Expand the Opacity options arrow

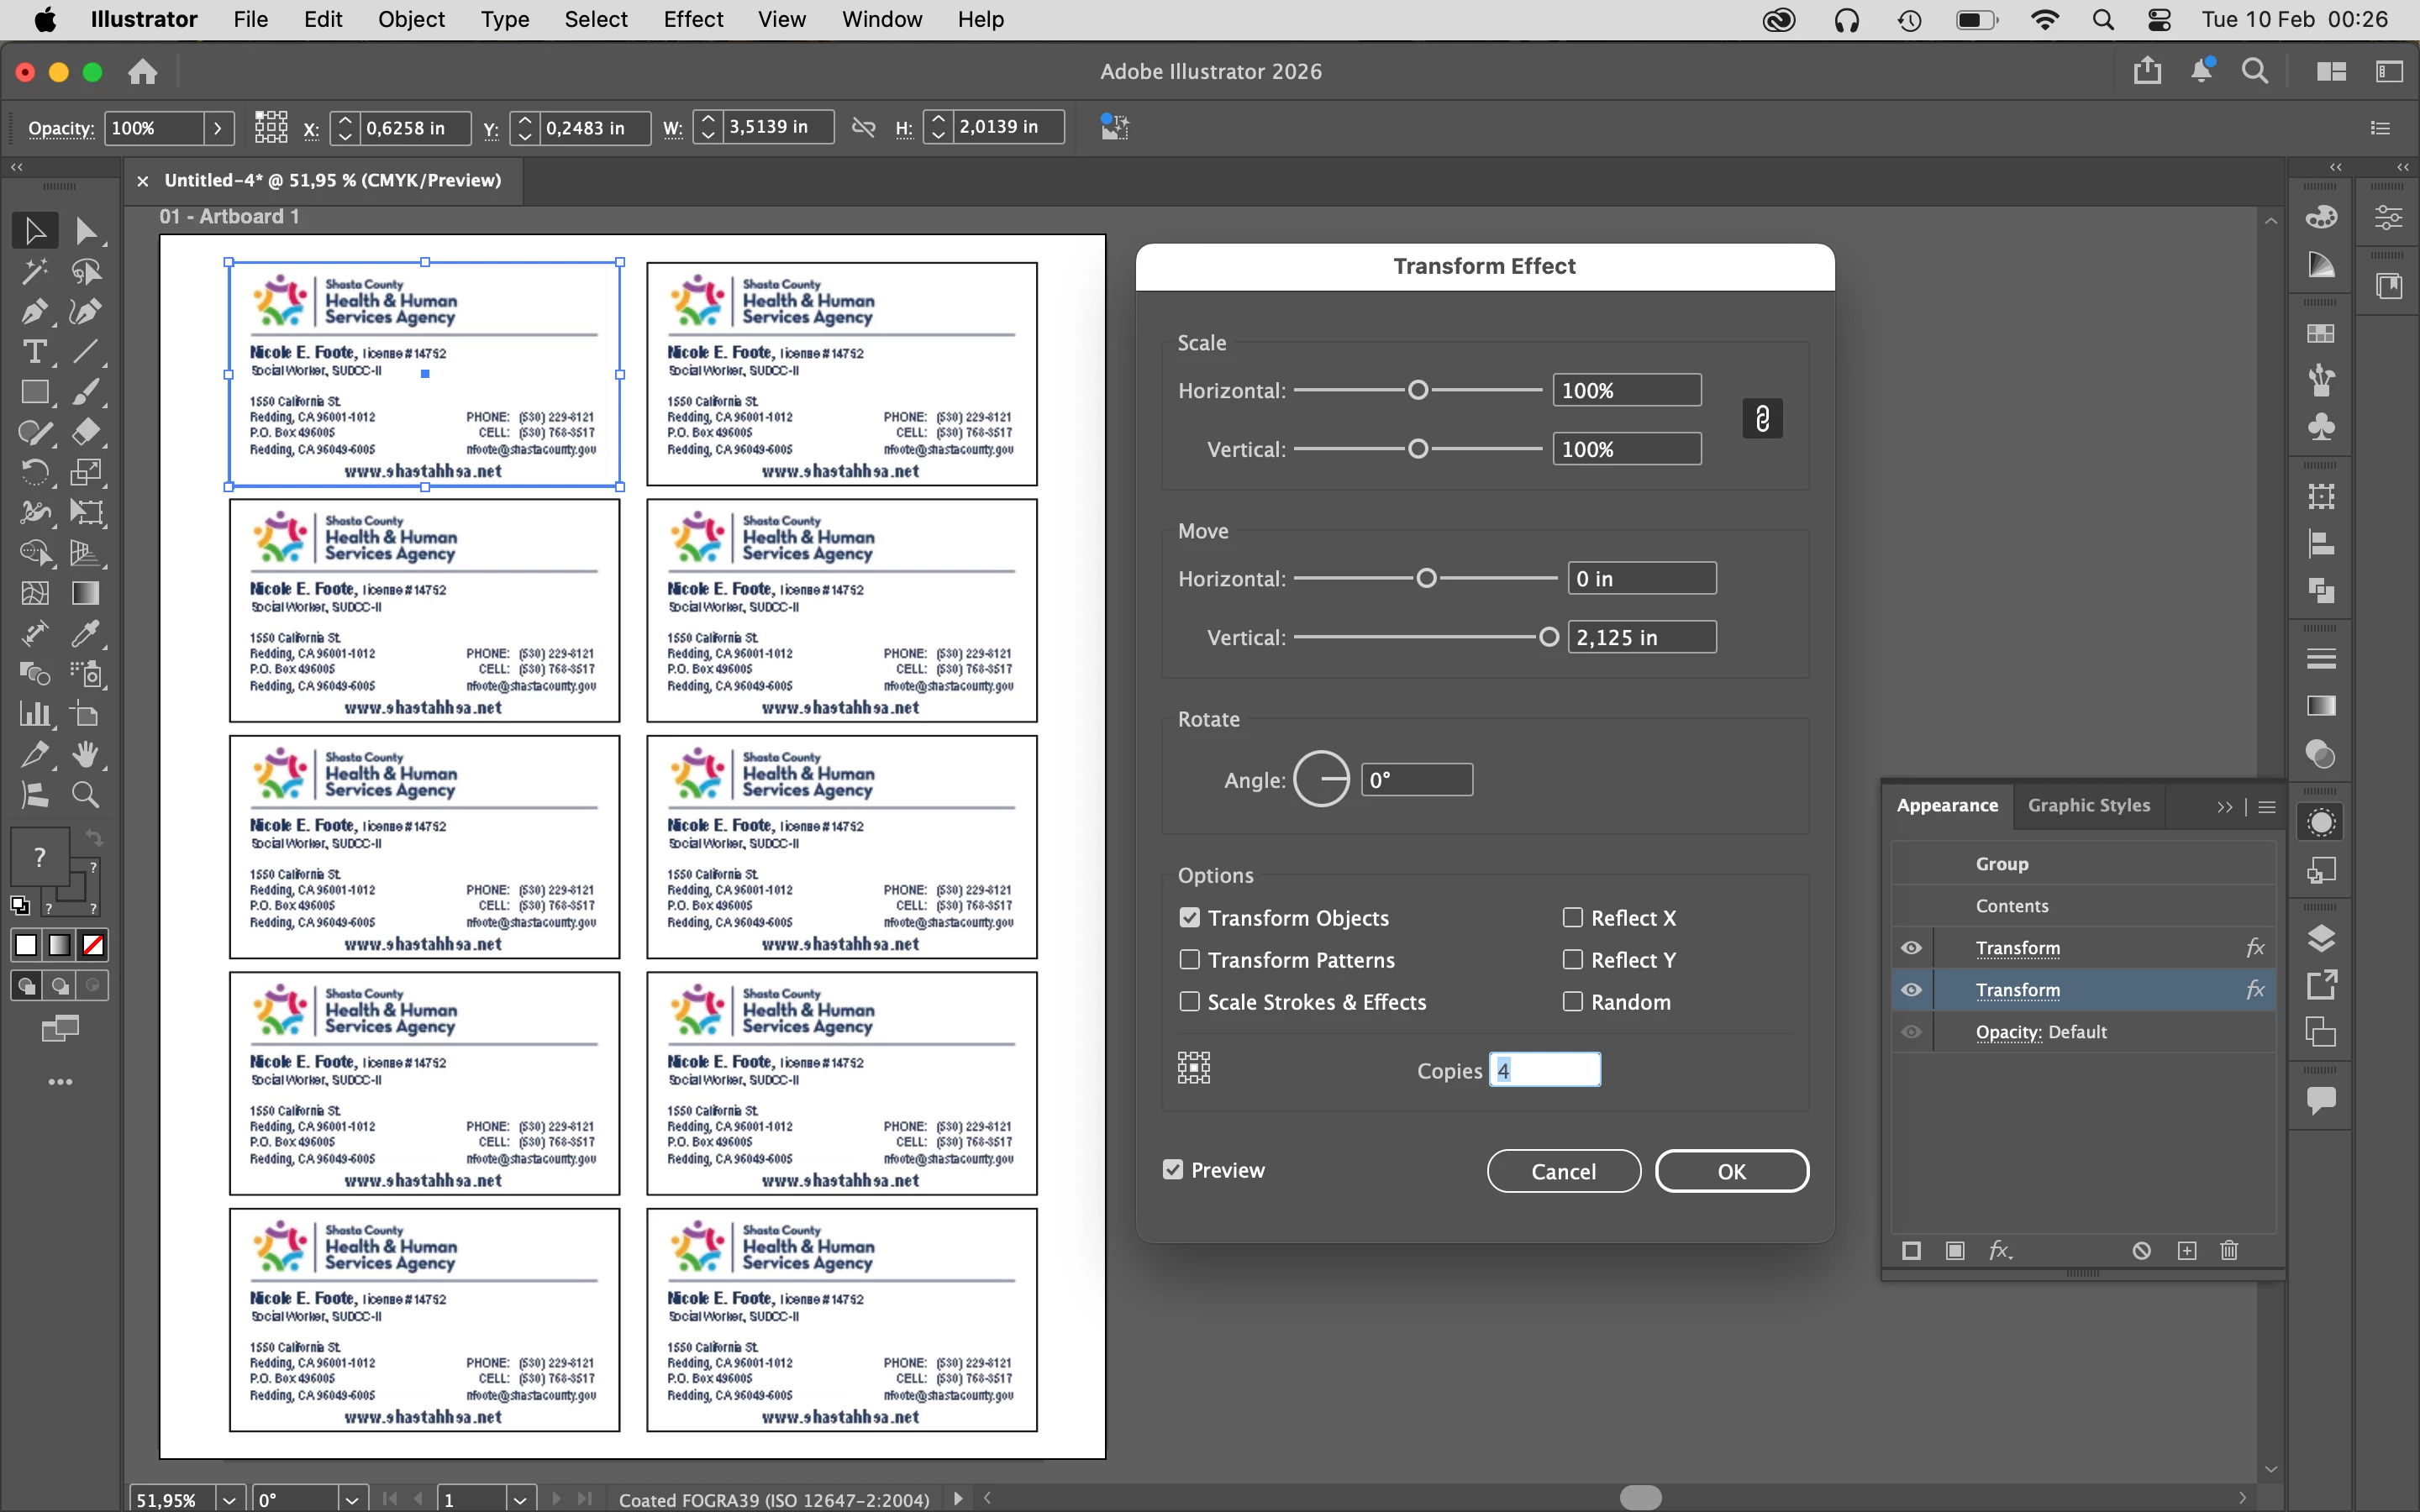click(218, 128)
